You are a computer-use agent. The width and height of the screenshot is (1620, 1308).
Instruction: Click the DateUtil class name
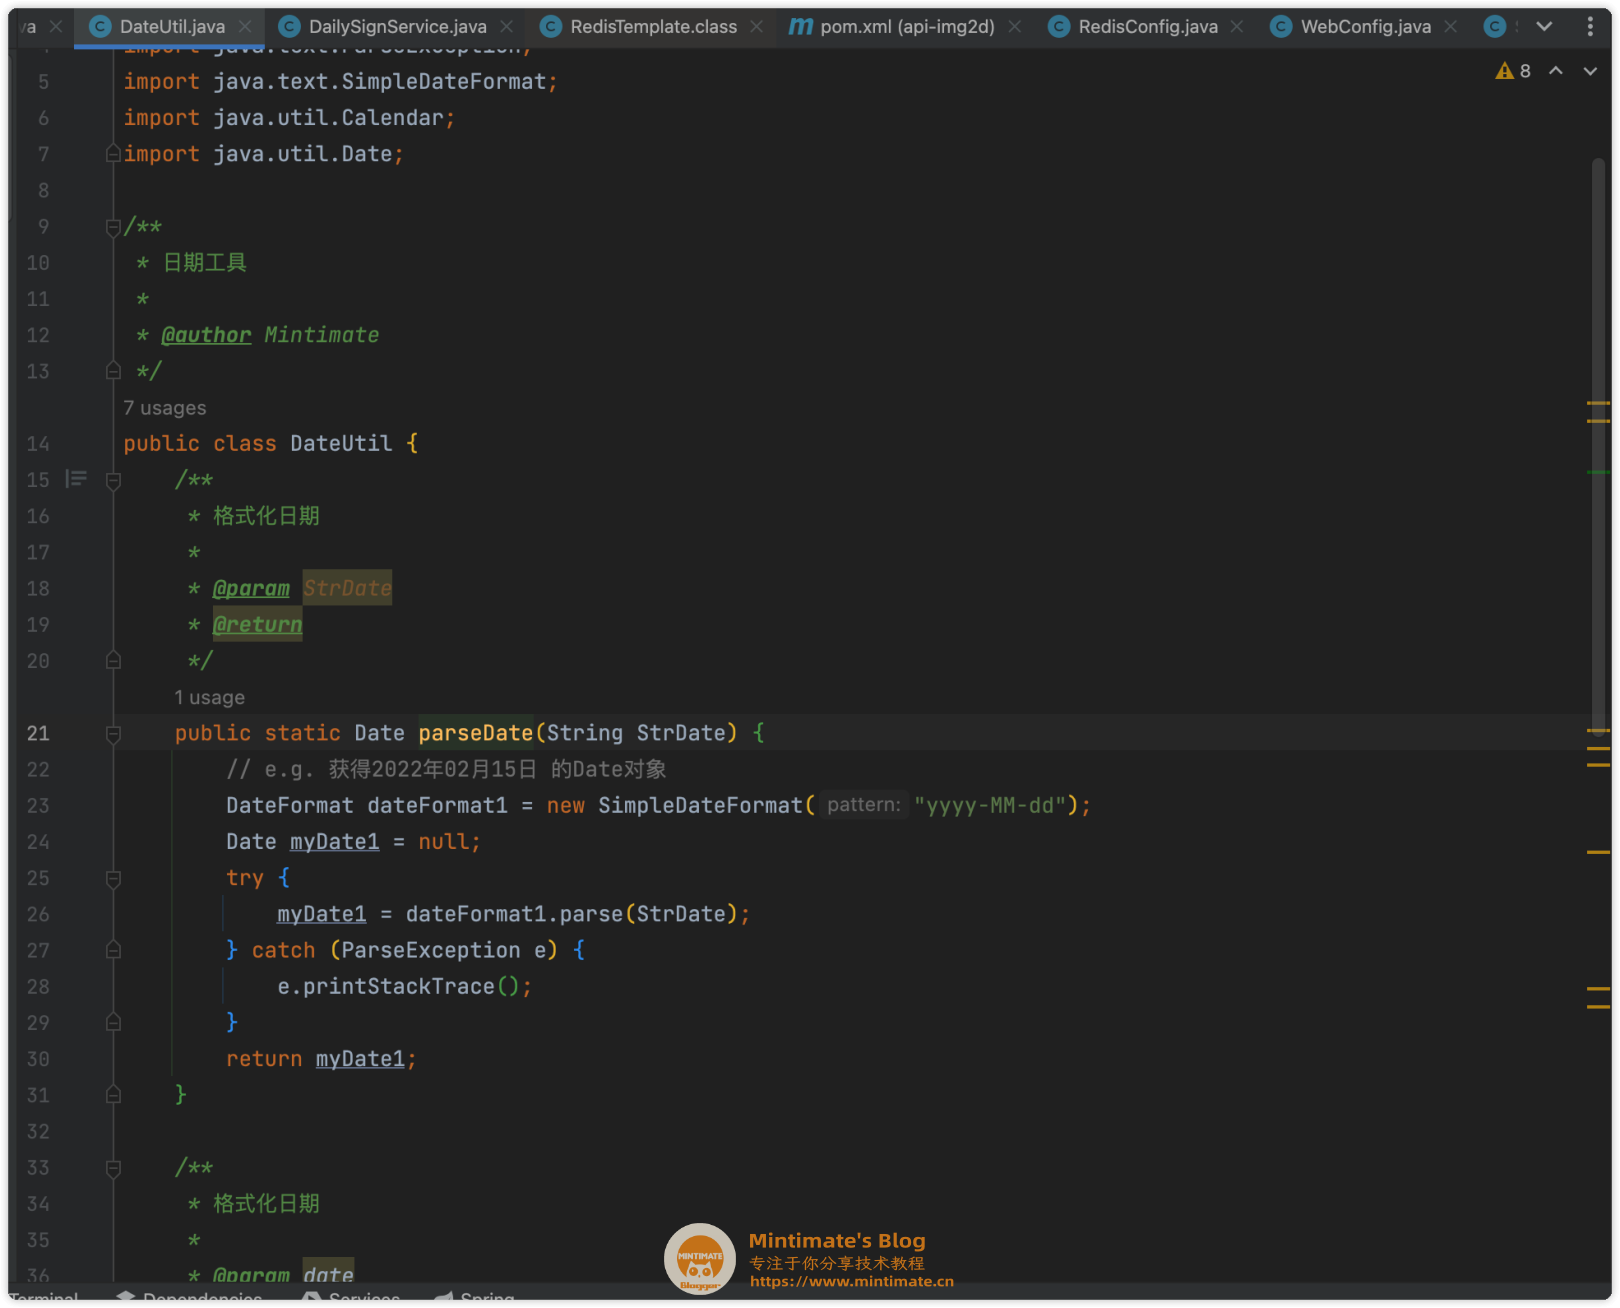coord(341,443)
